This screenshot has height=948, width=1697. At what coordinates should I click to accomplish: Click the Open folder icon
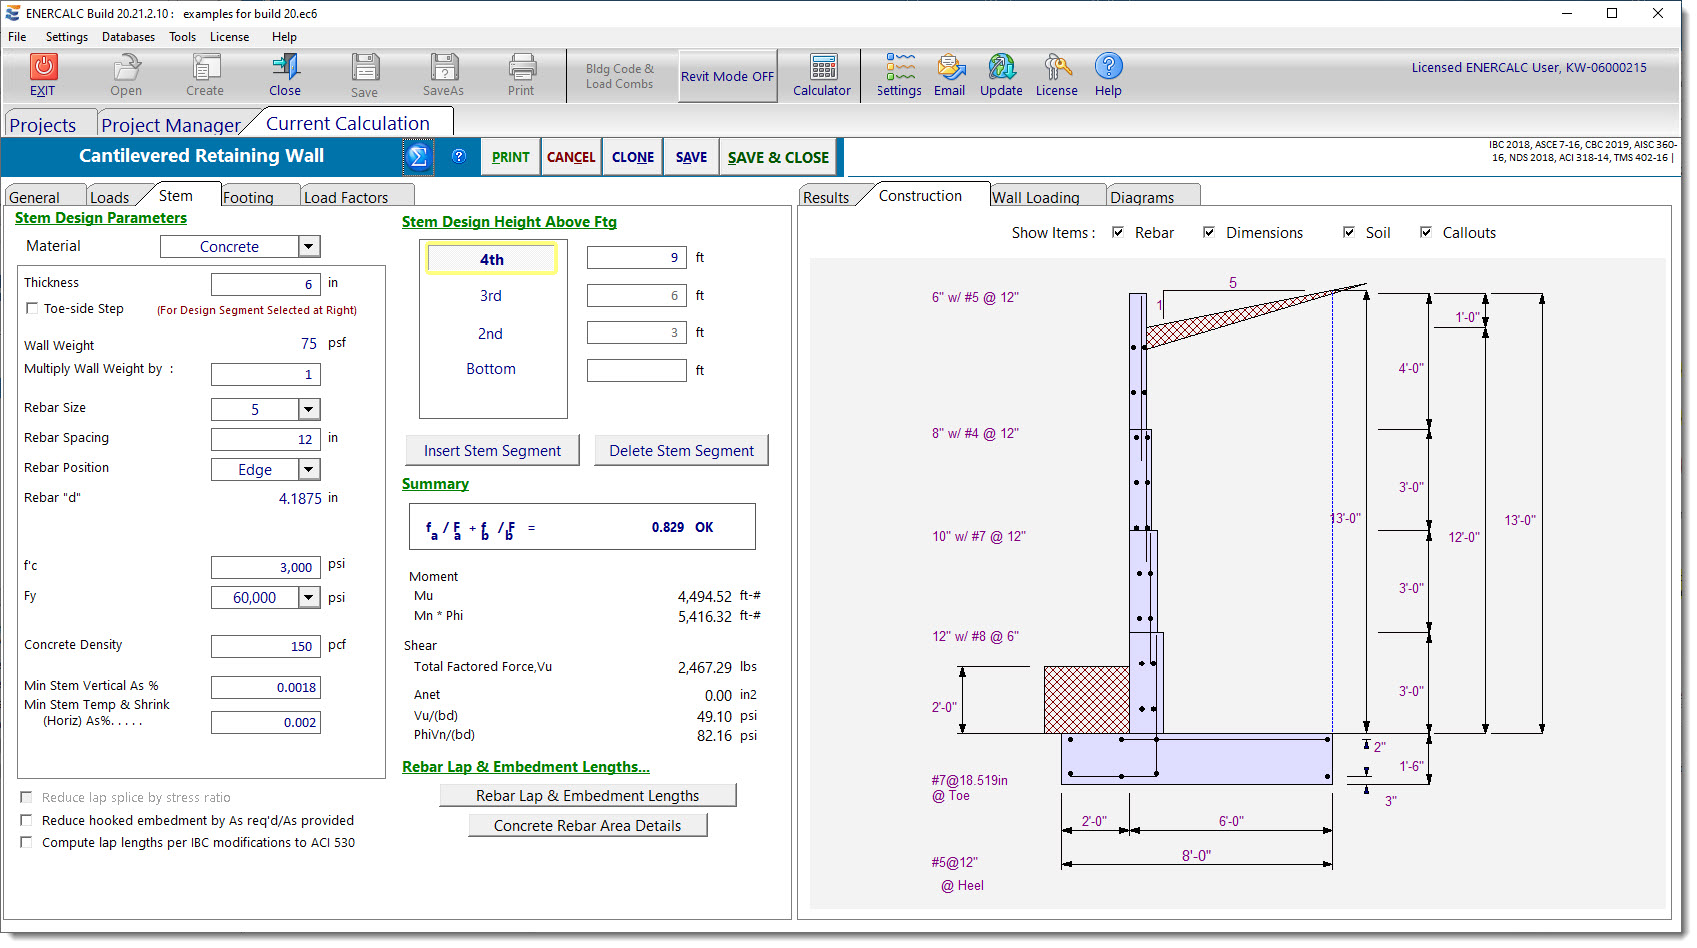coord(126,67)
